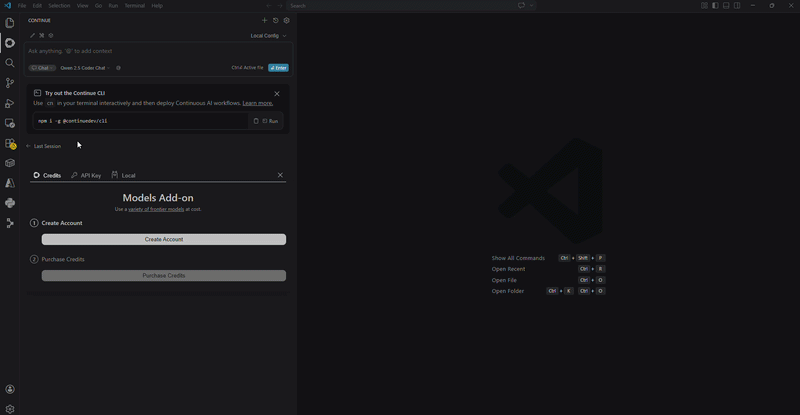Click the pencil icon above chat input

[32, 35]
